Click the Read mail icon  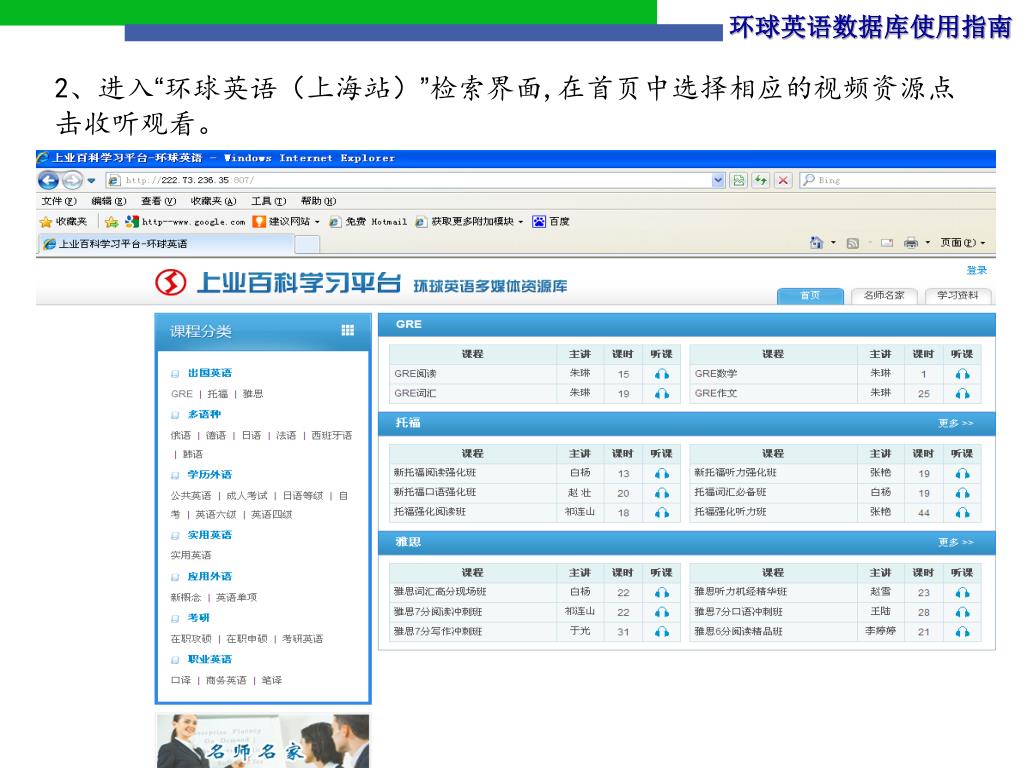[x=887, y=243]
